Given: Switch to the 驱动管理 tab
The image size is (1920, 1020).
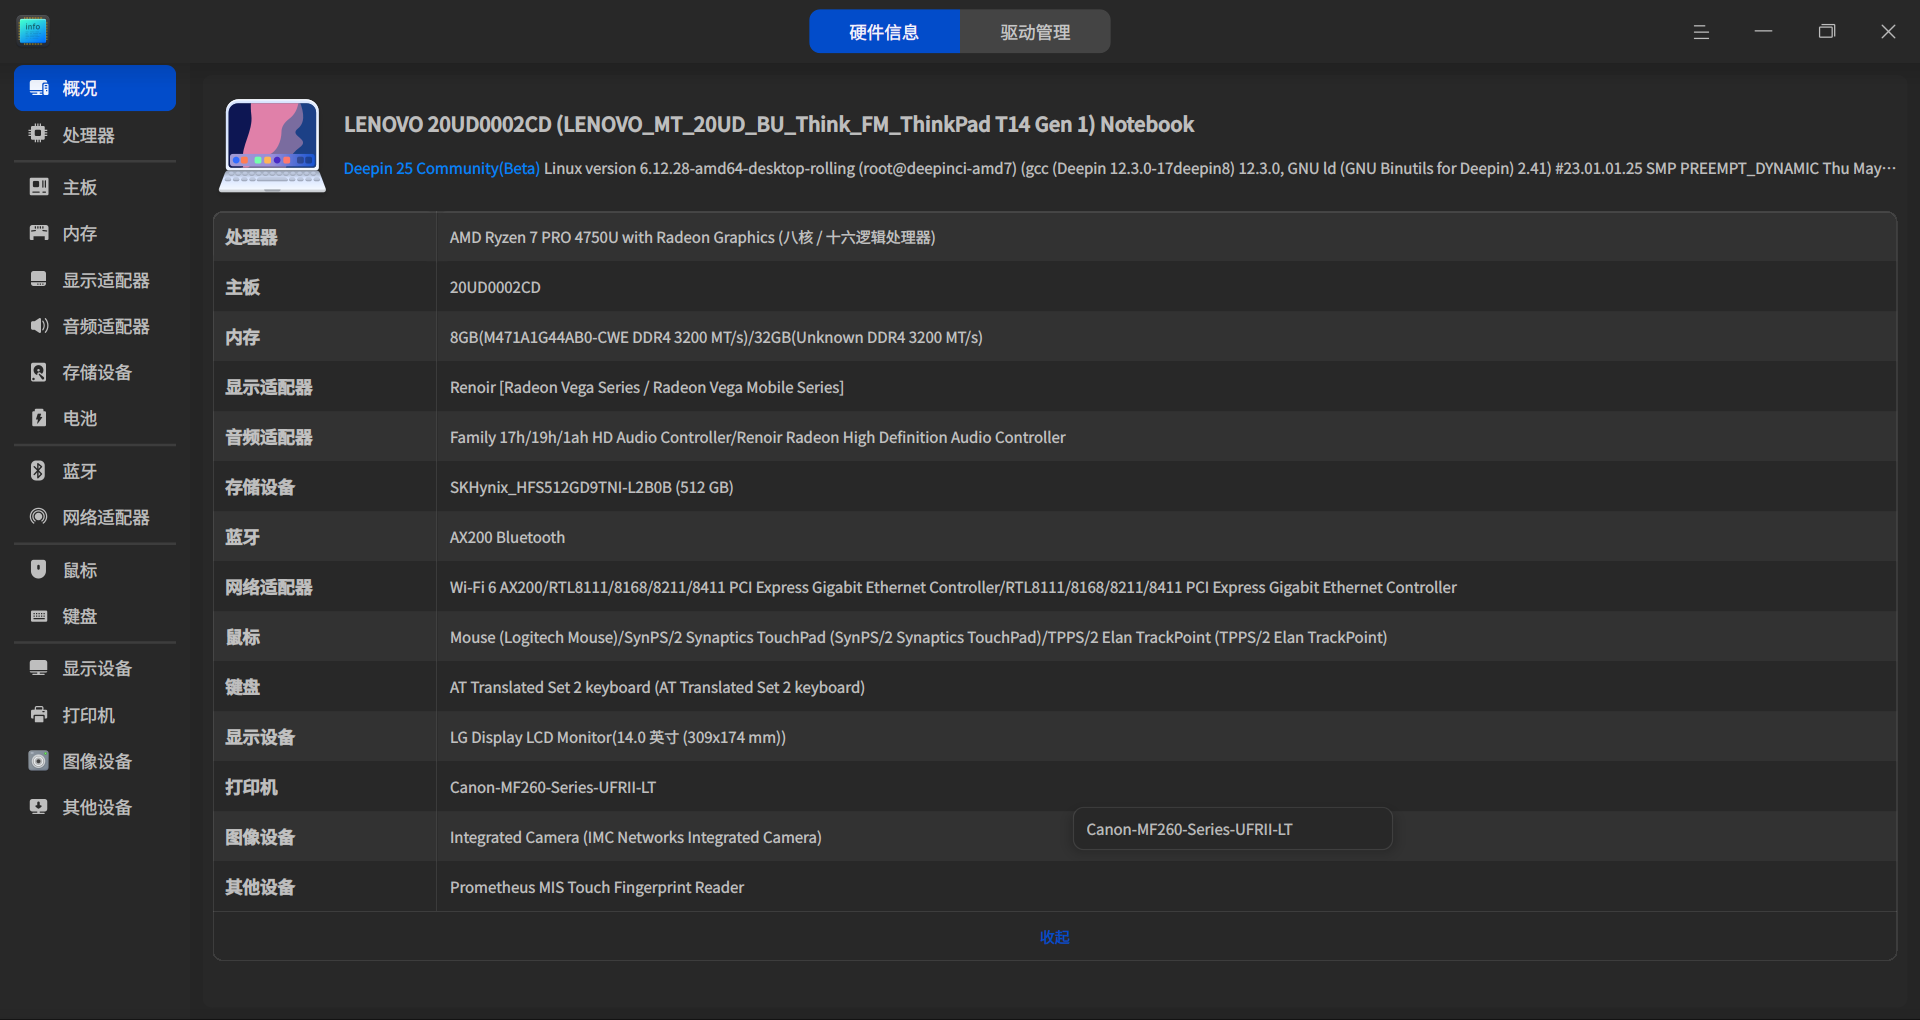Looking at the screenshot, I should [1035, 32].
